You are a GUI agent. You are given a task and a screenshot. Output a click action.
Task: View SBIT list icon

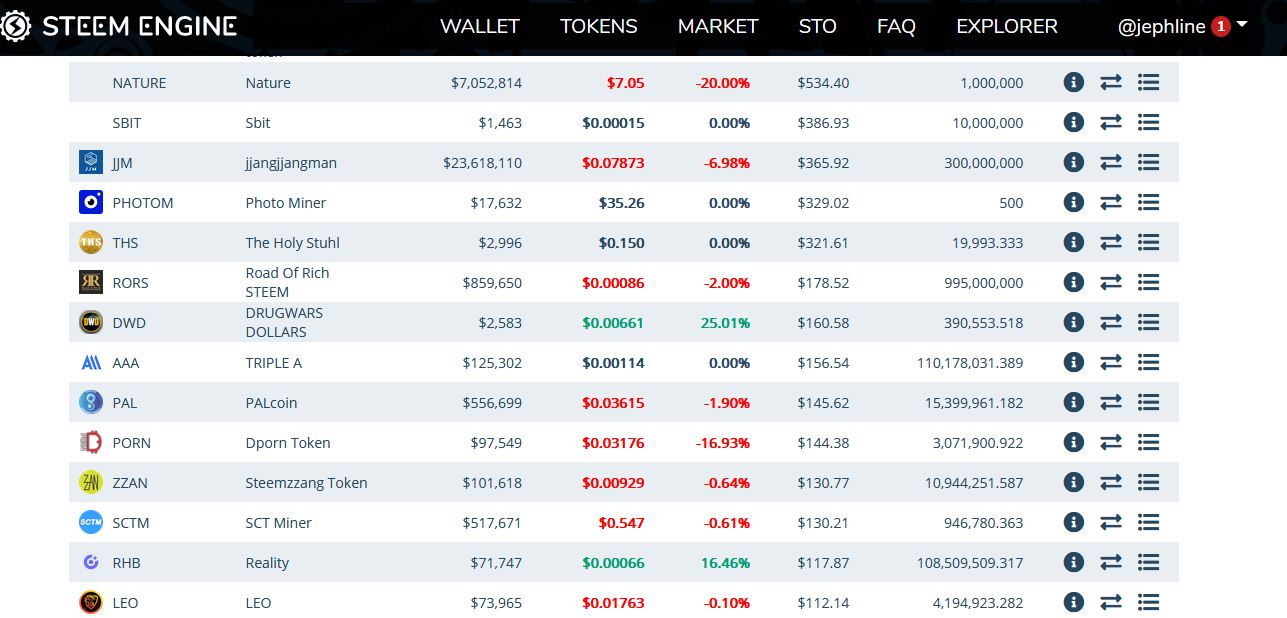(1148, 122)
